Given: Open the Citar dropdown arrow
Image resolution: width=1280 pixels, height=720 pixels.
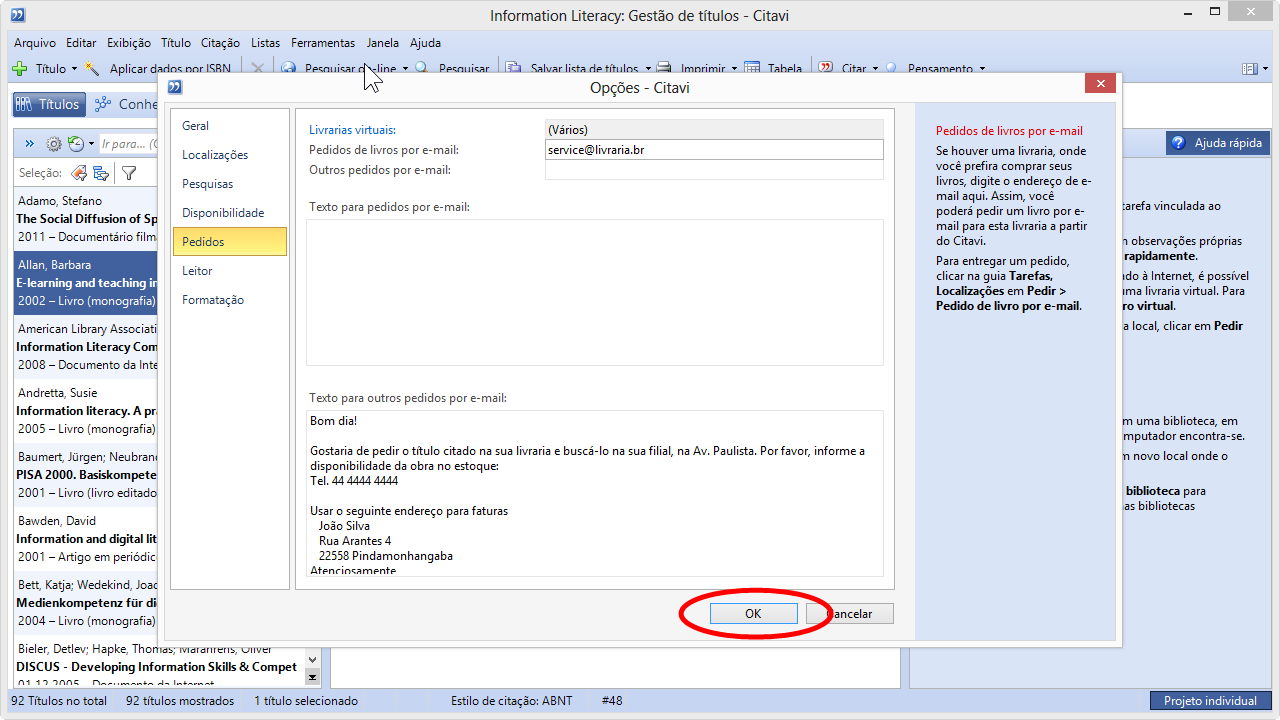Looking at the screenshot, I should tap(875, 69).
